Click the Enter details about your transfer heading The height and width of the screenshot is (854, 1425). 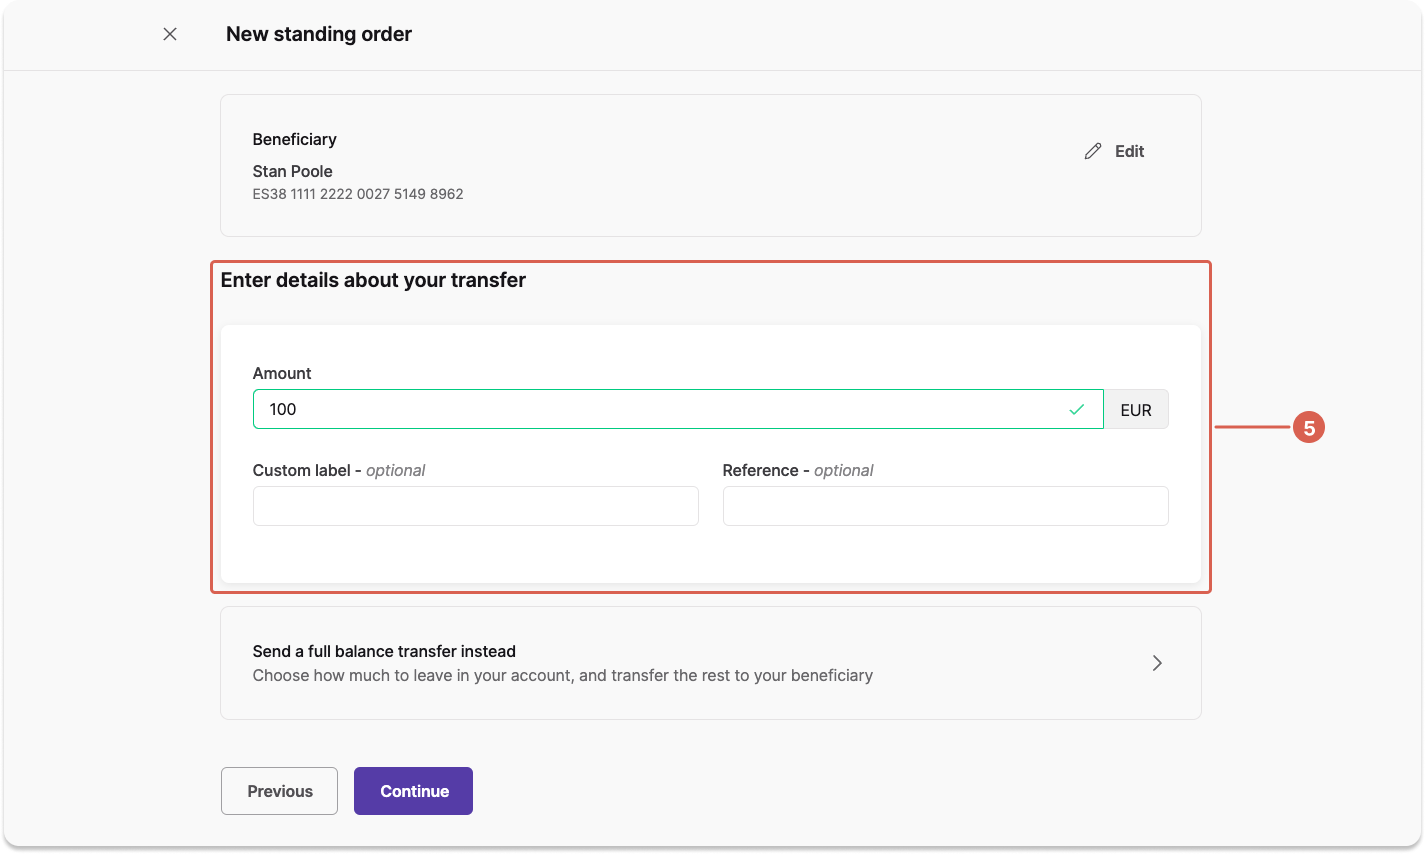[373, 280]
